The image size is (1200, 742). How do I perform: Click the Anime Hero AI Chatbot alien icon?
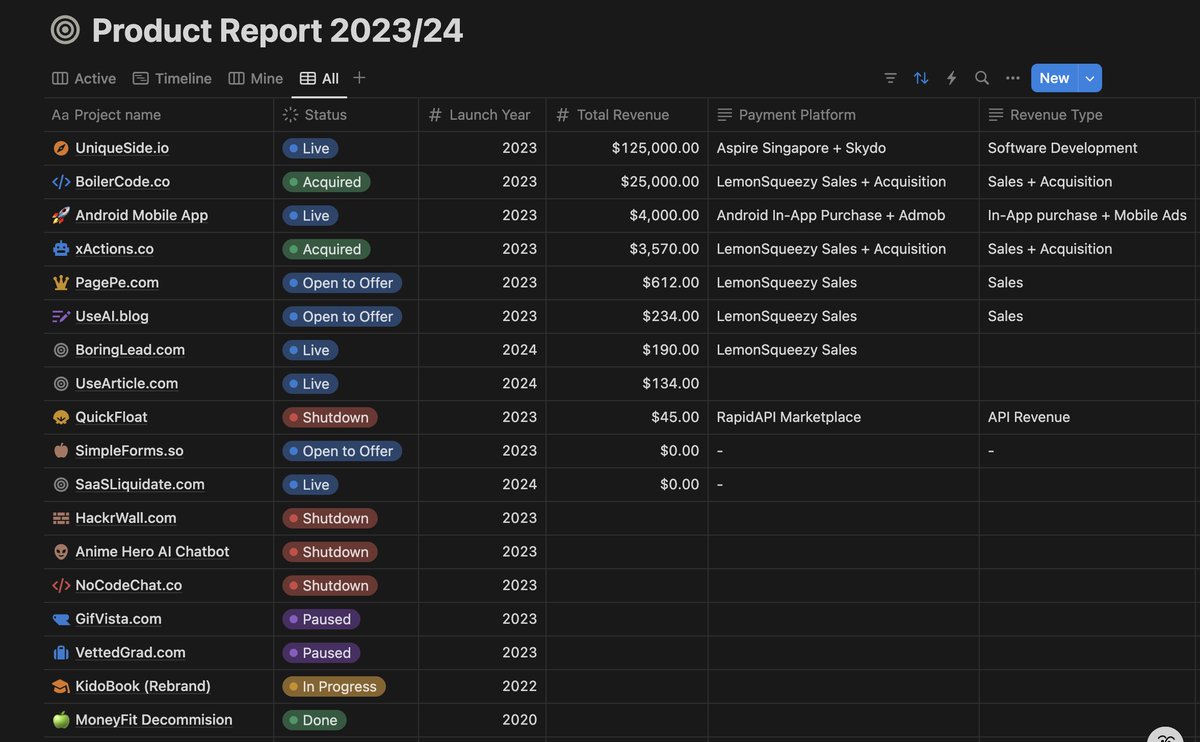tap(61, 552)
